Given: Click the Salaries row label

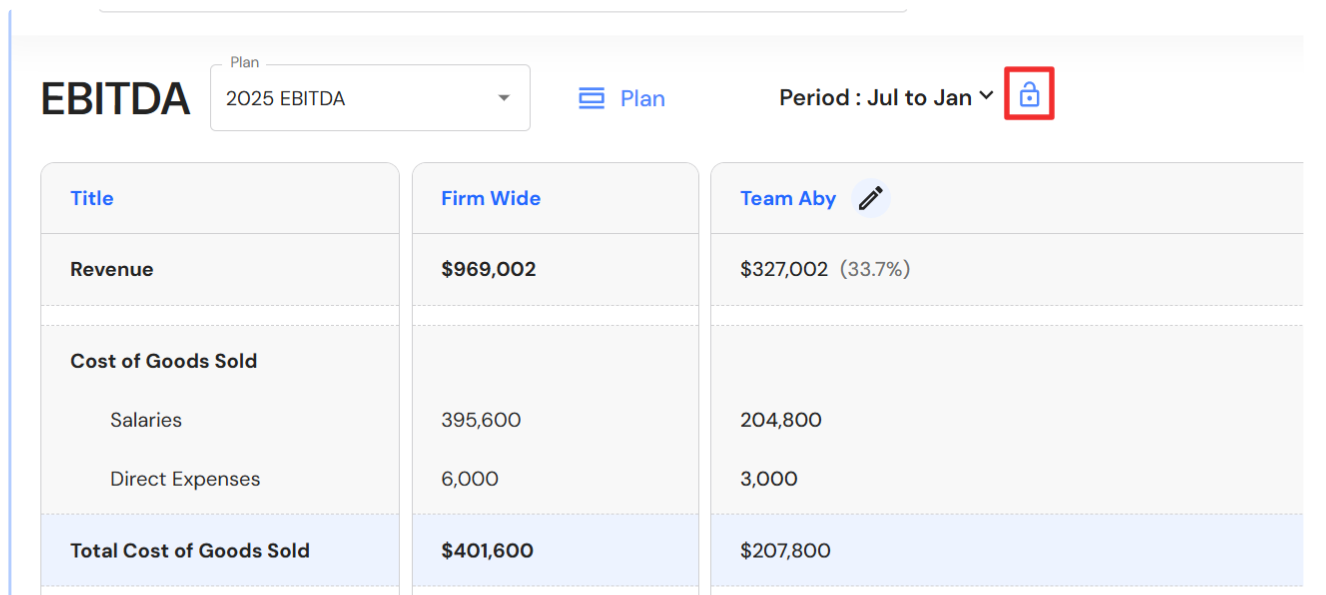Looking at the screenshot, I should click(x=146, y=420).
